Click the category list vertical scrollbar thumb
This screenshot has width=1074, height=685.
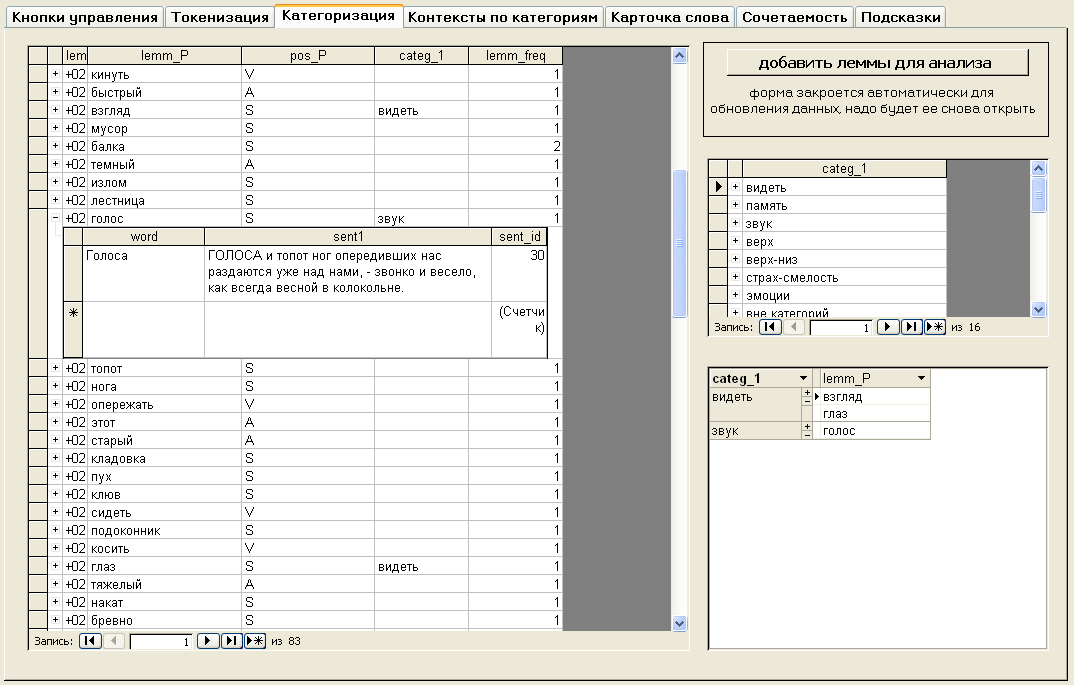1038,195
